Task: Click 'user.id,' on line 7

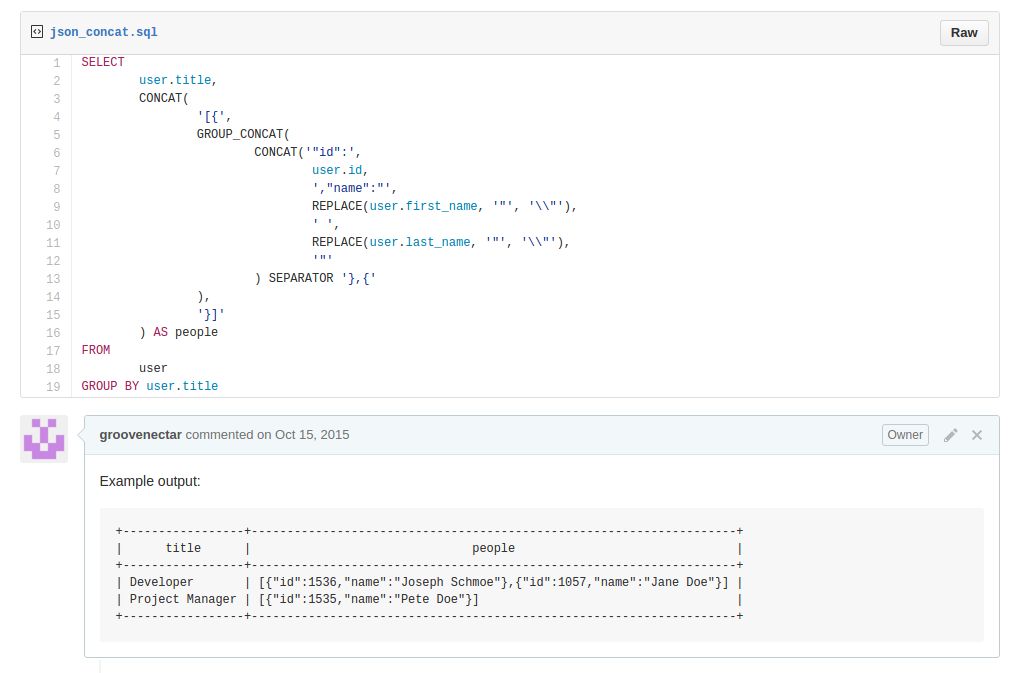Action: pyautogui.click(x=340, y=170)
